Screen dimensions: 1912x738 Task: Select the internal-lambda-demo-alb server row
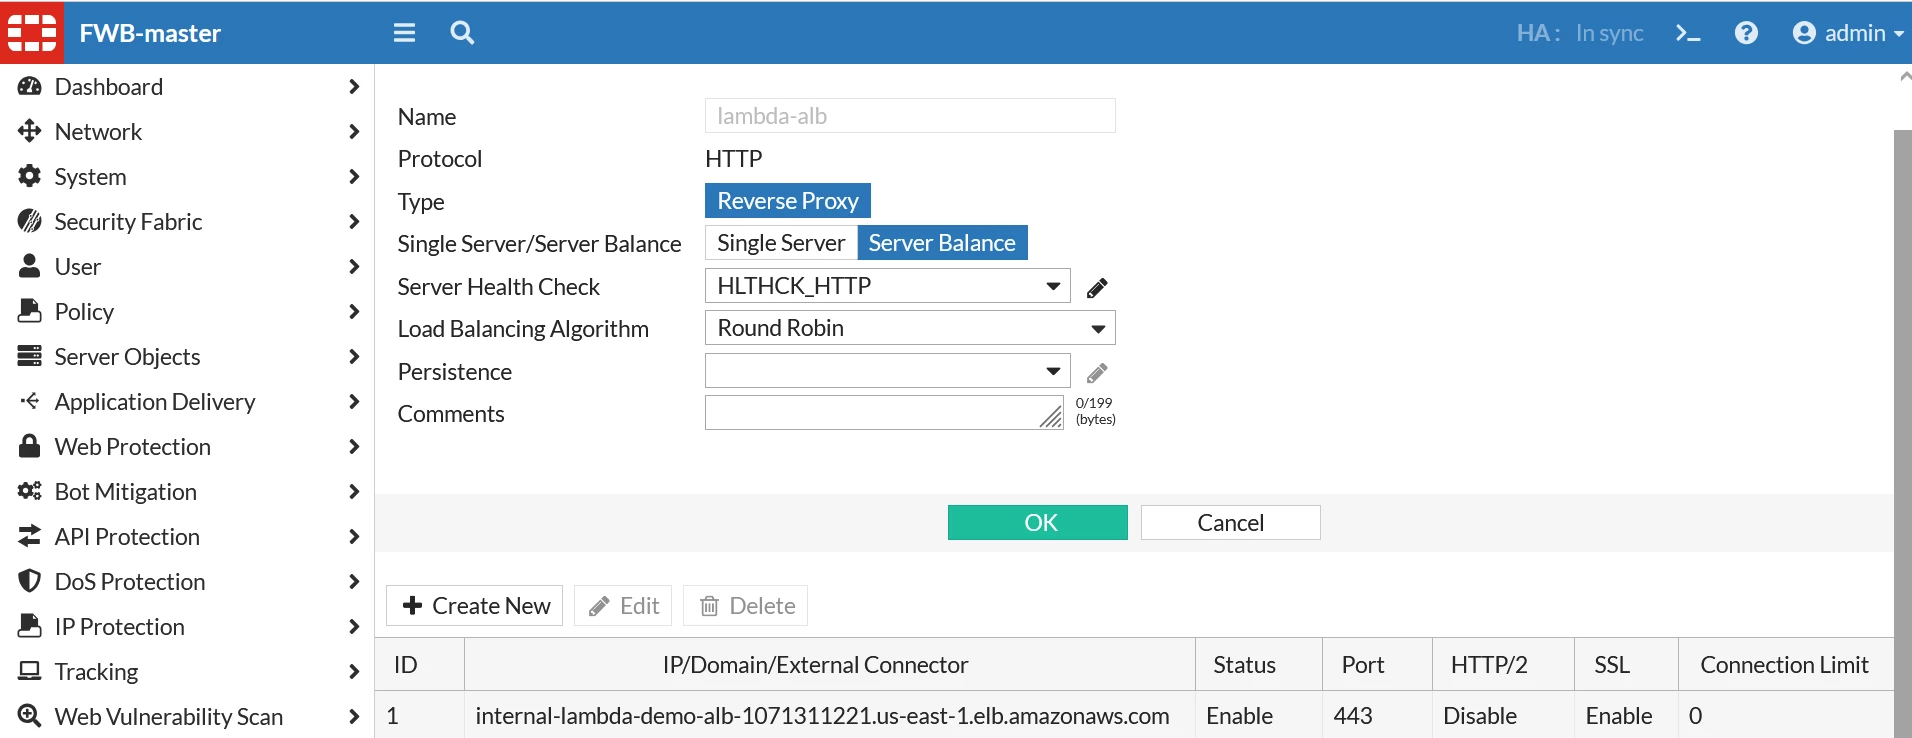[x=1134, y=715]
